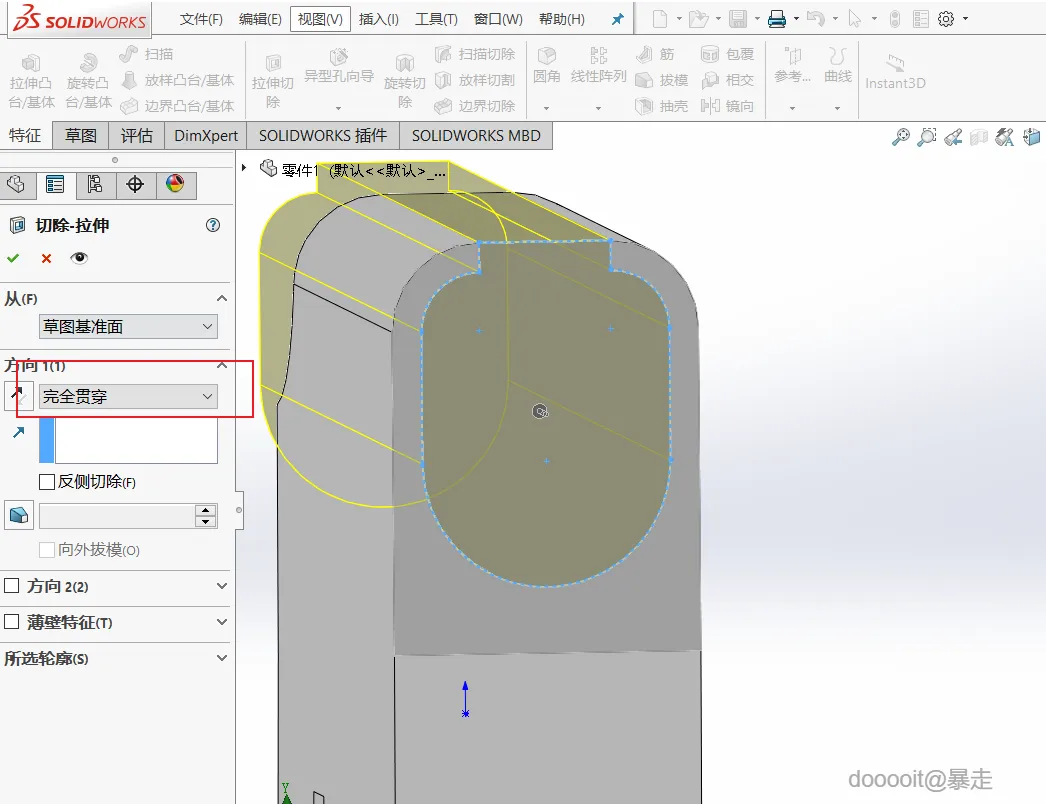This screenshot has height=804, width=1046.
Task: Open the 完全贯穿 end condition dropdown
Action: [x=127, y=397]
